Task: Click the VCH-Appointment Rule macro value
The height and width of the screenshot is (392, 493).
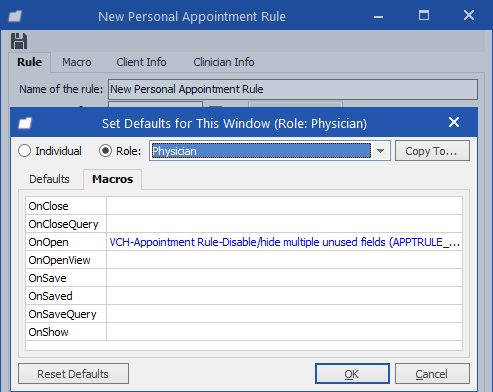Action: tap(284, 242)
